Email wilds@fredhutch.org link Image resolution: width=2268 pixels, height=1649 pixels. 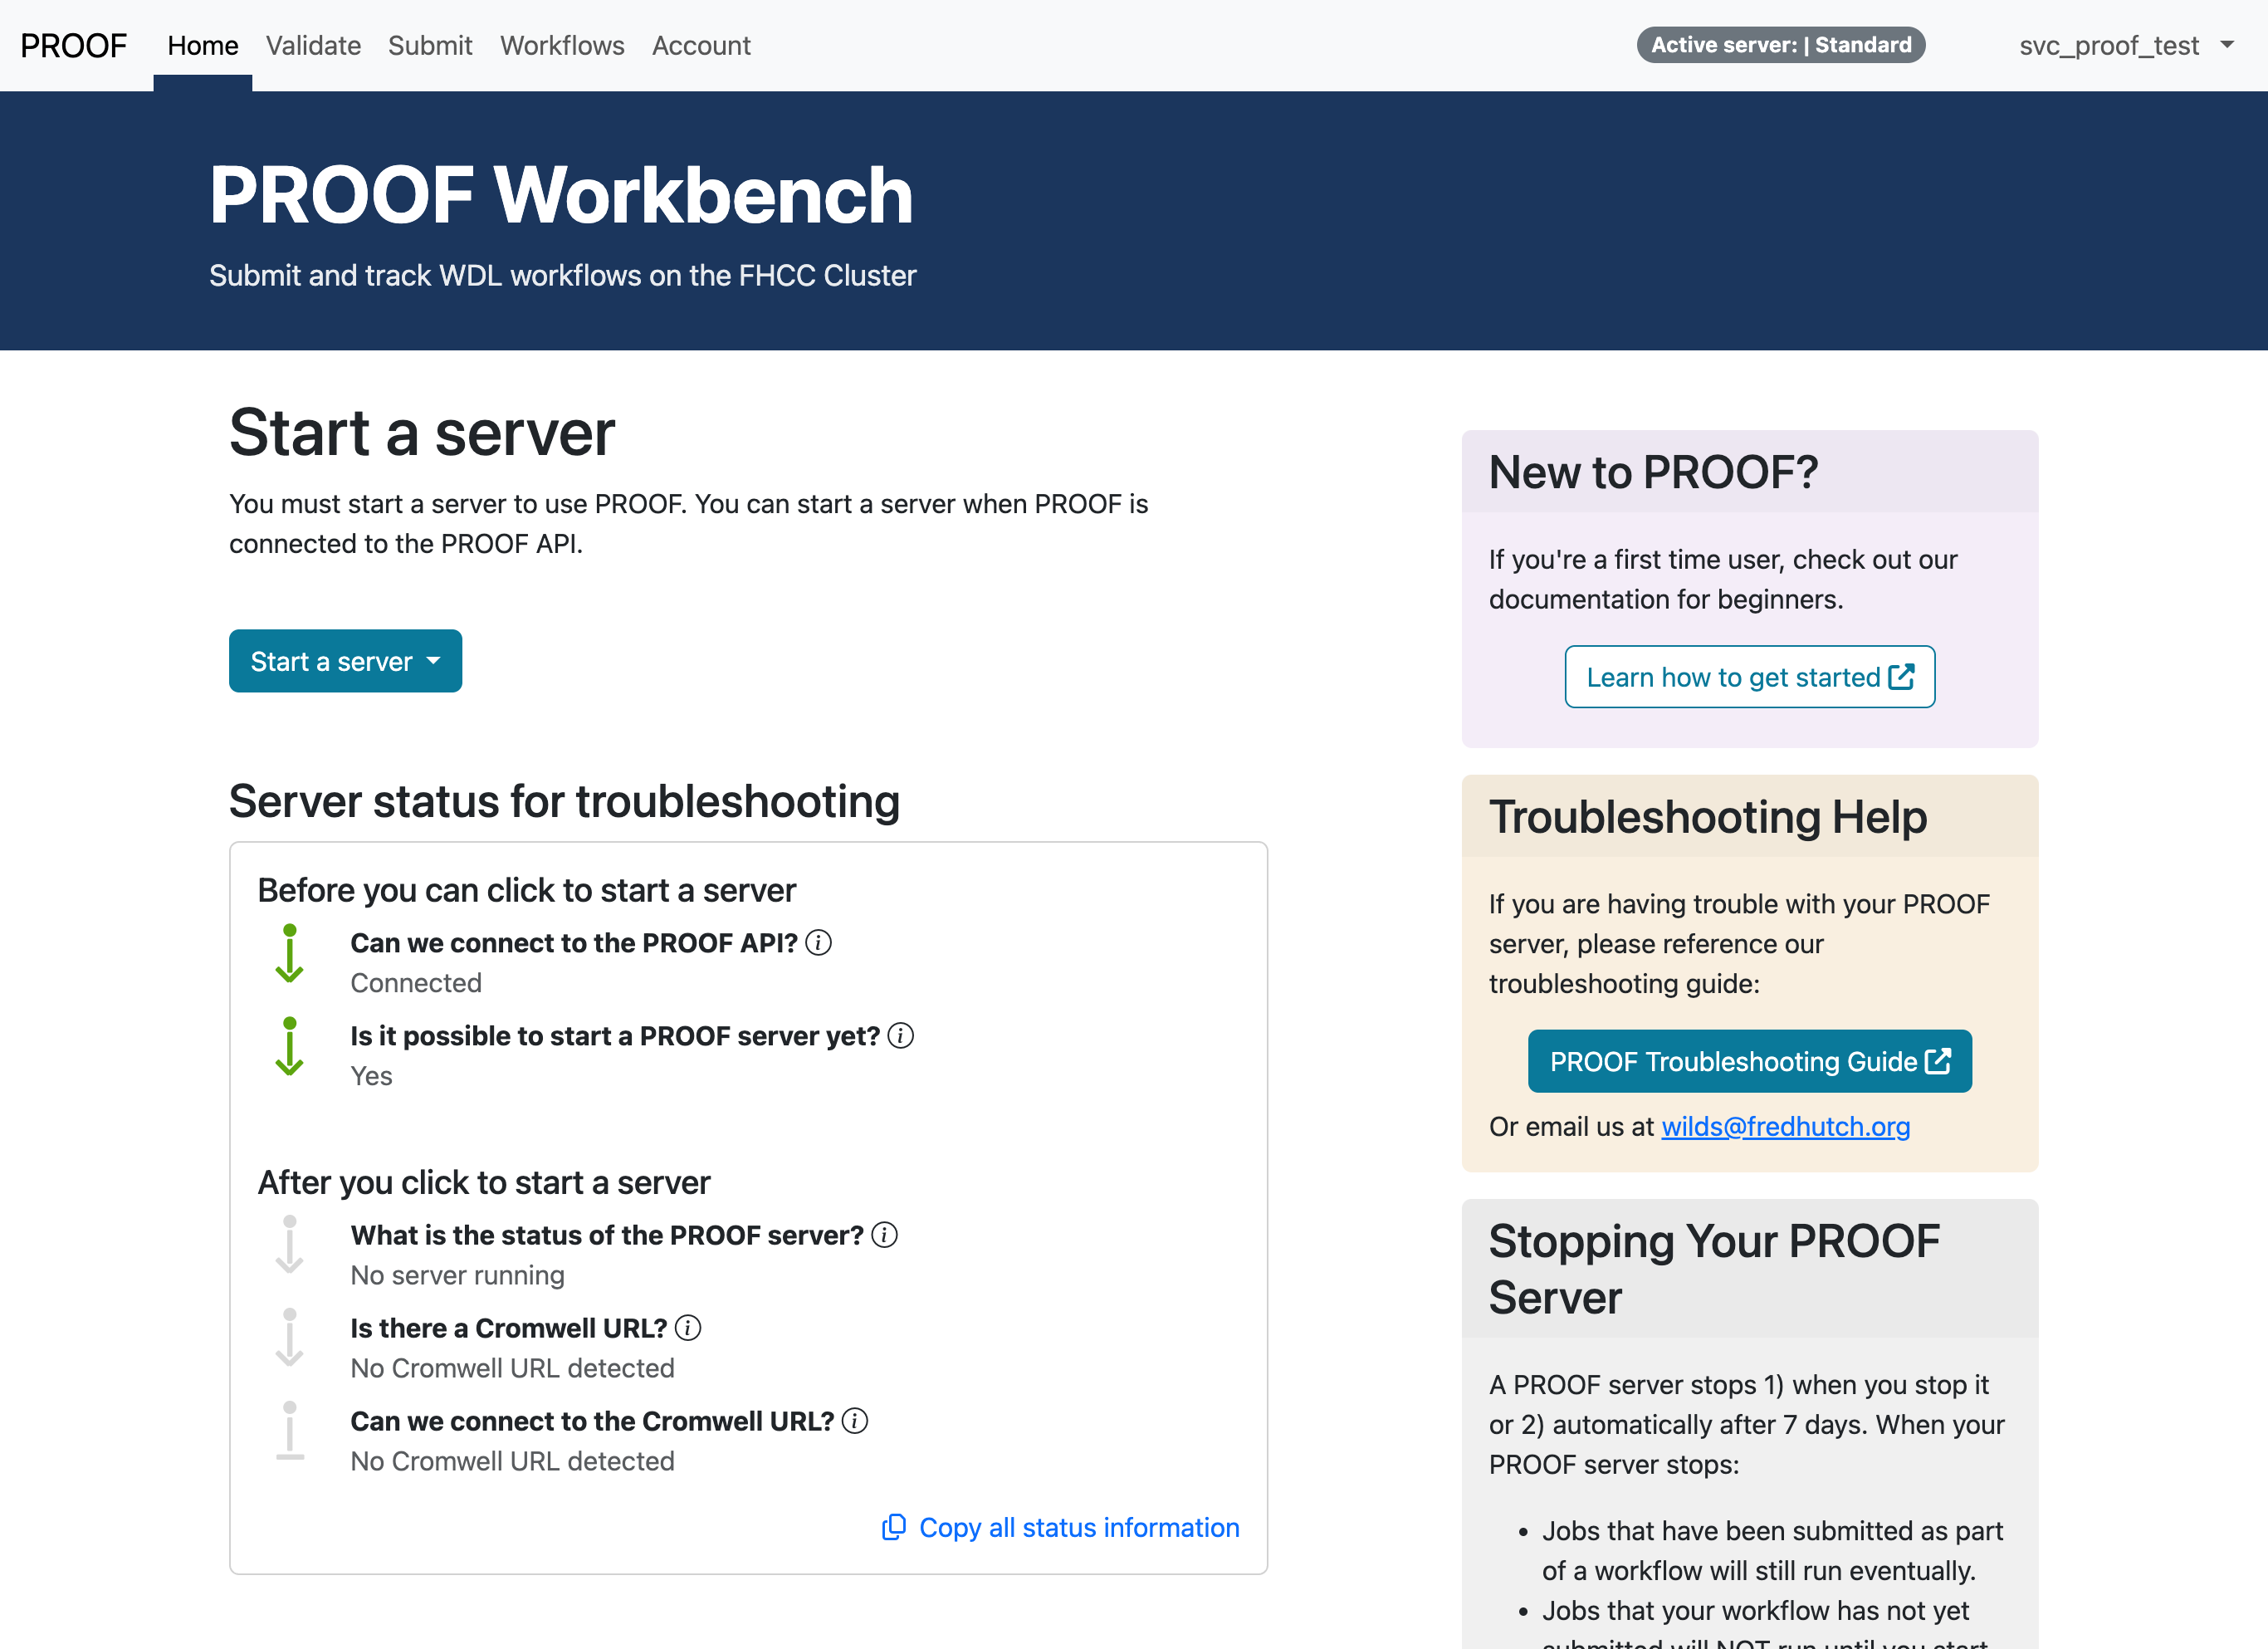tap(1785, 1127)
